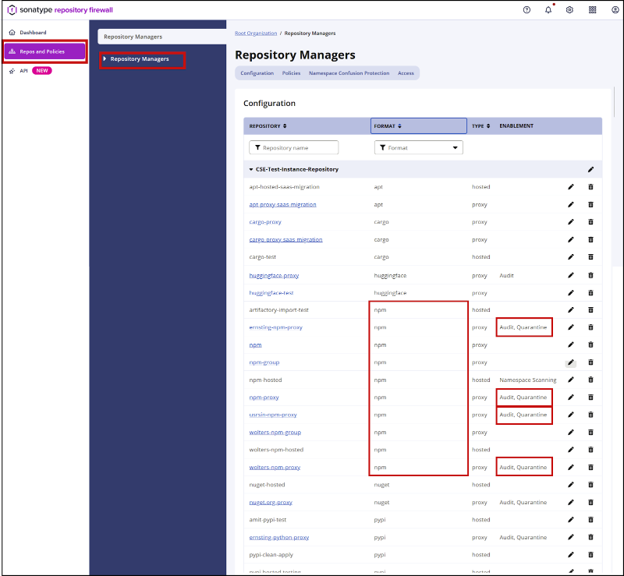Open the Format filter dropdown
The width and height of the screenshot is (624, 576).
coord(418,148)
